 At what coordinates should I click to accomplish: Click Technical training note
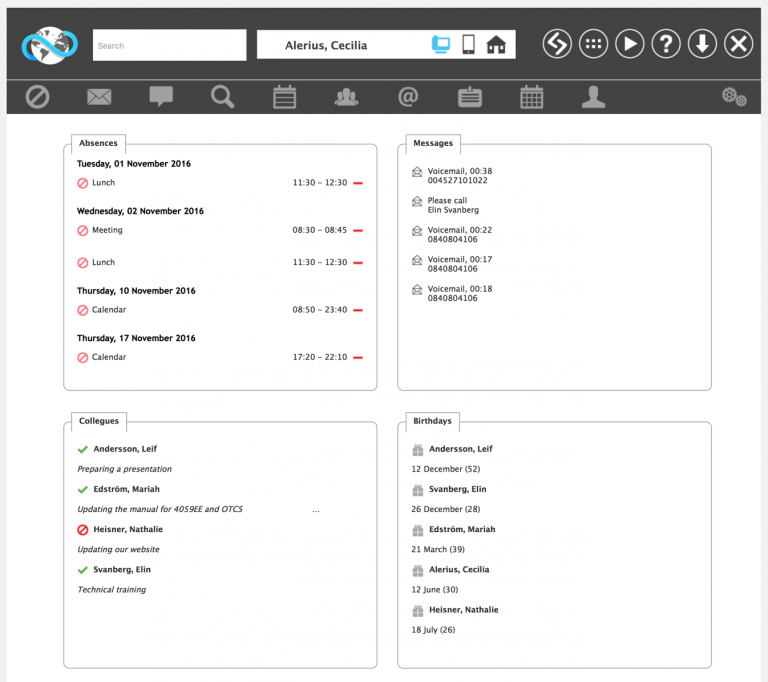point(112,589)
